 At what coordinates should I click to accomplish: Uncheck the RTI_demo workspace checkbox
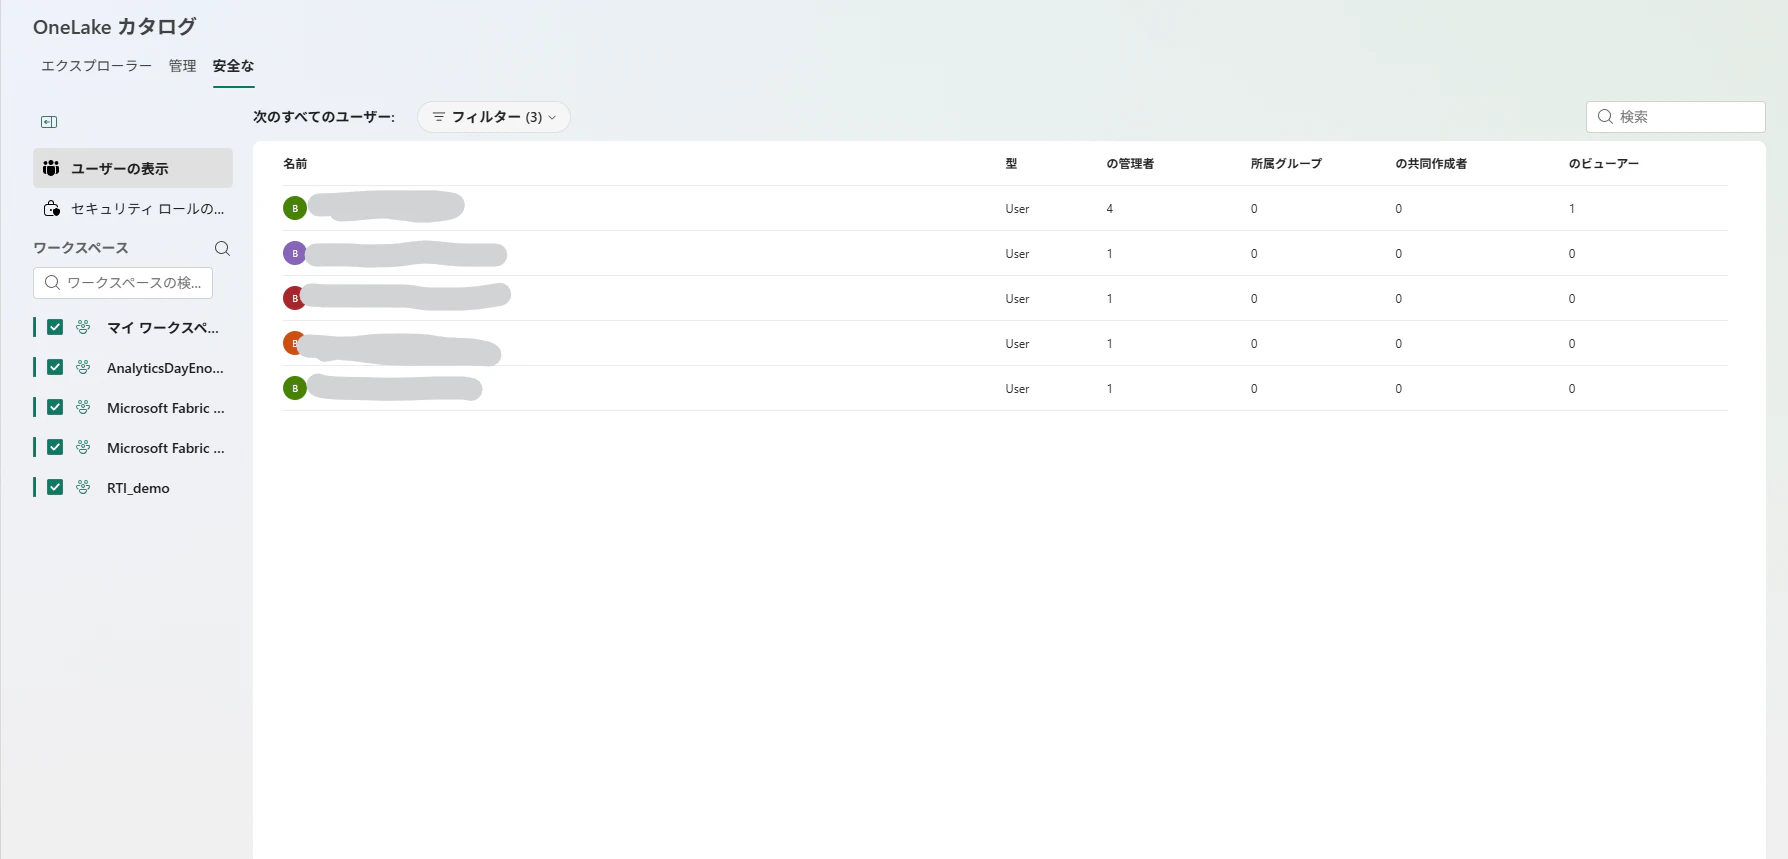point(55,487)
